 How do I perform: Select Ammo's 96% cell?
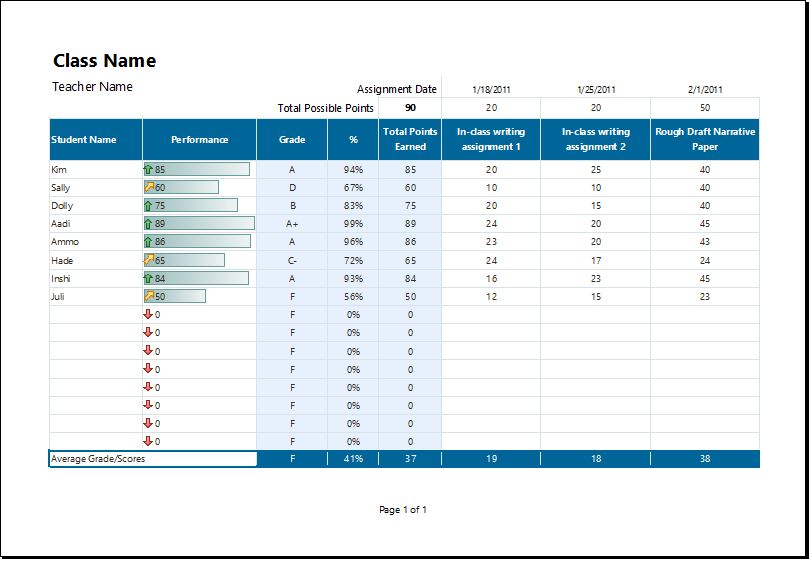pos(353,242)
